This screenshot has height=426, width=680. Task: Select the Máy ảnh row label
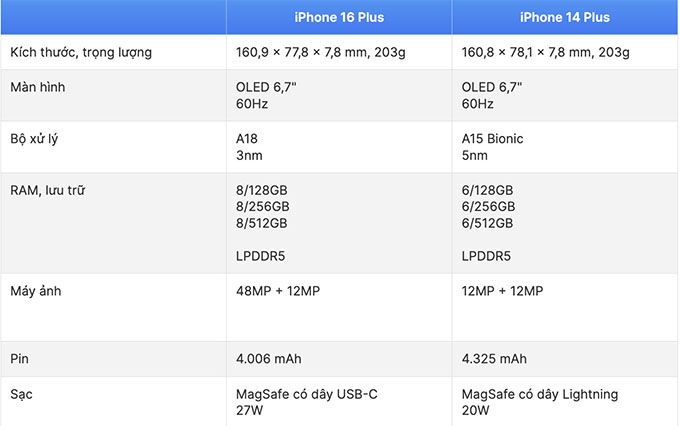36,291
